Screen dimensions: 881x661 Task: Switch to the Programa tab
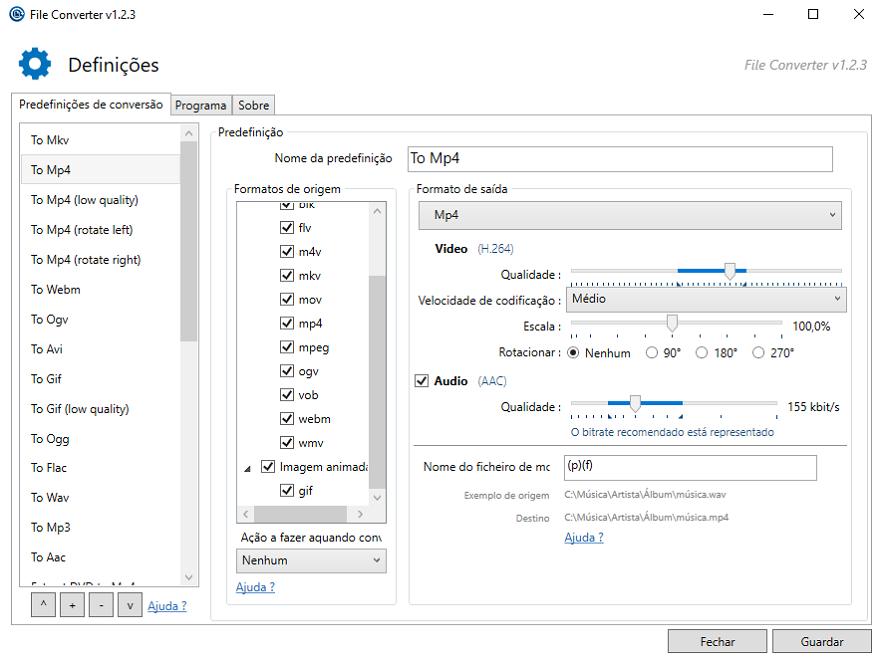(x=200, y=105)
